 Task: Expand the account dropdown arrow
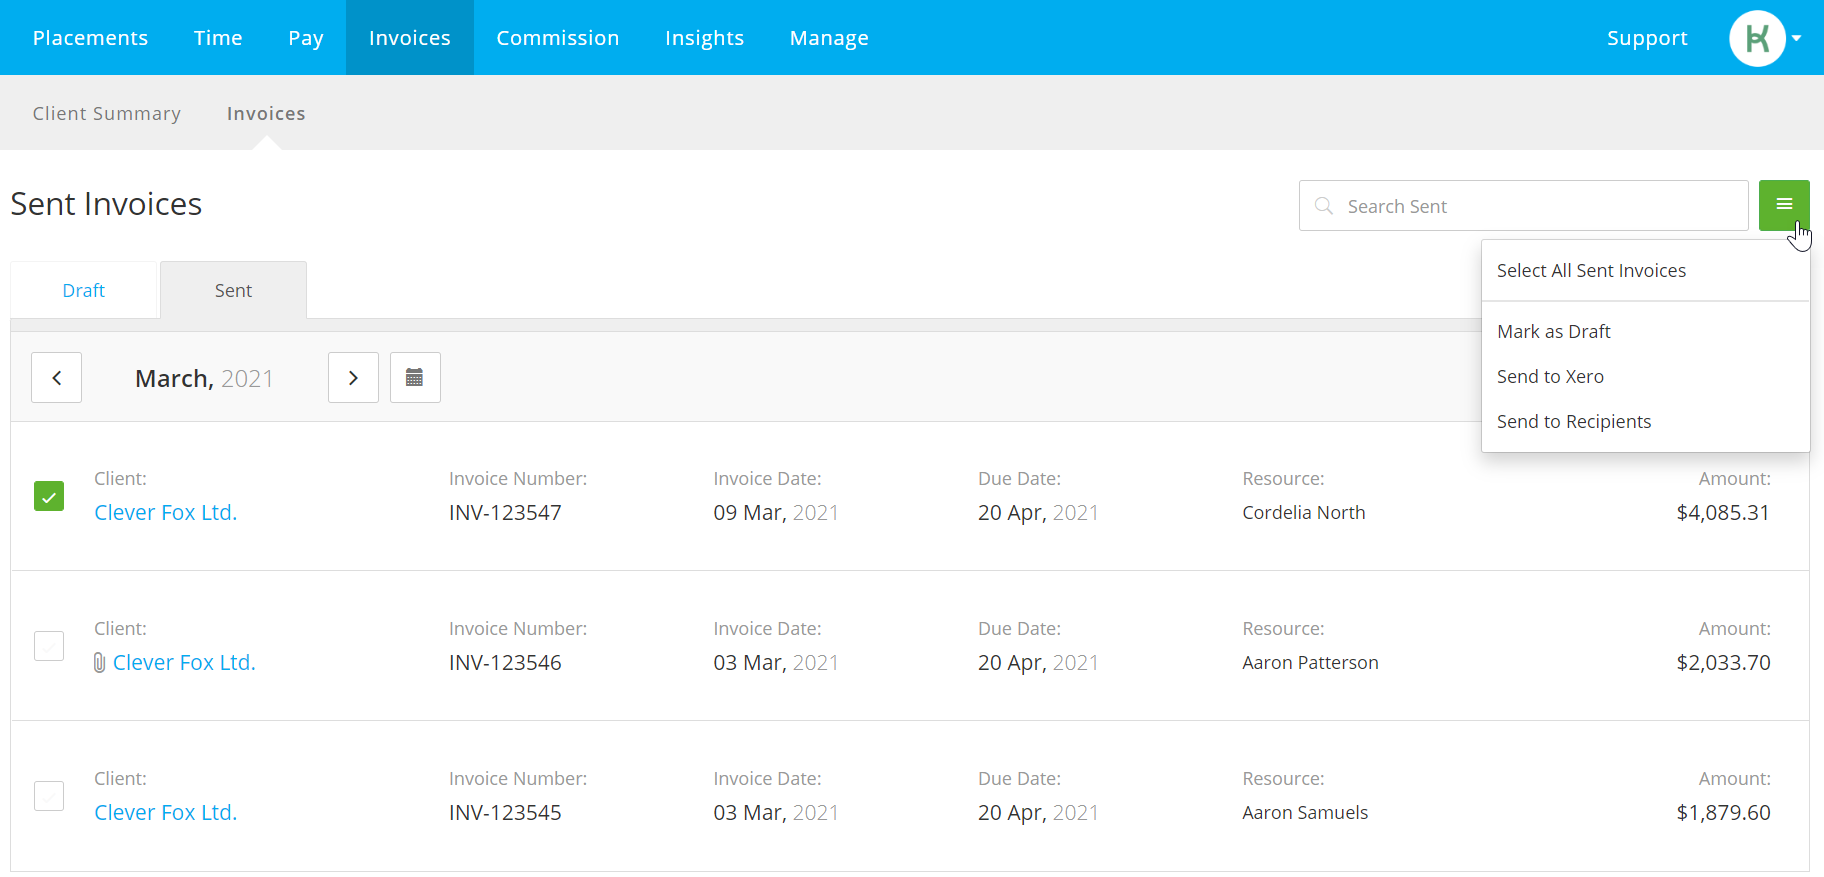1797,38
